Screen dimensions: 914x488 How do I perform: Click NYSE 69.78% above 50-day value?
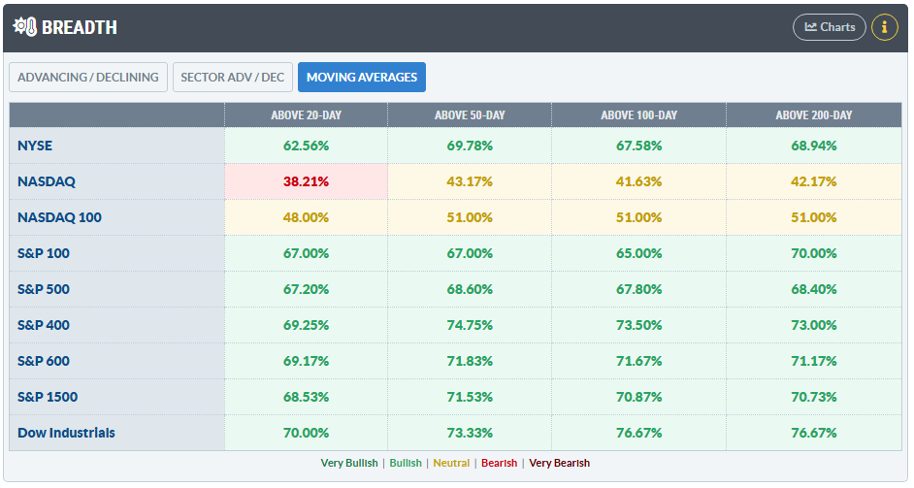(470, 146)
